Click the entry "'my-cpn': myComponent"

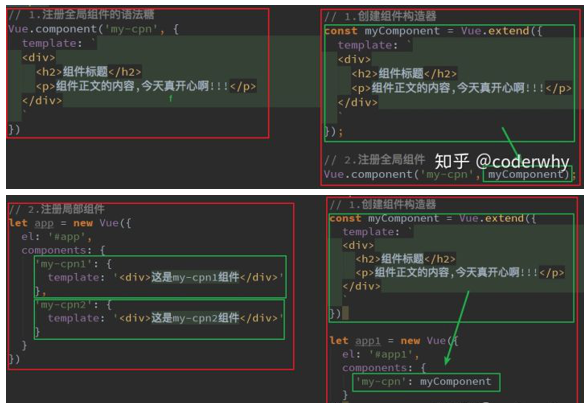tap(423, 382)
